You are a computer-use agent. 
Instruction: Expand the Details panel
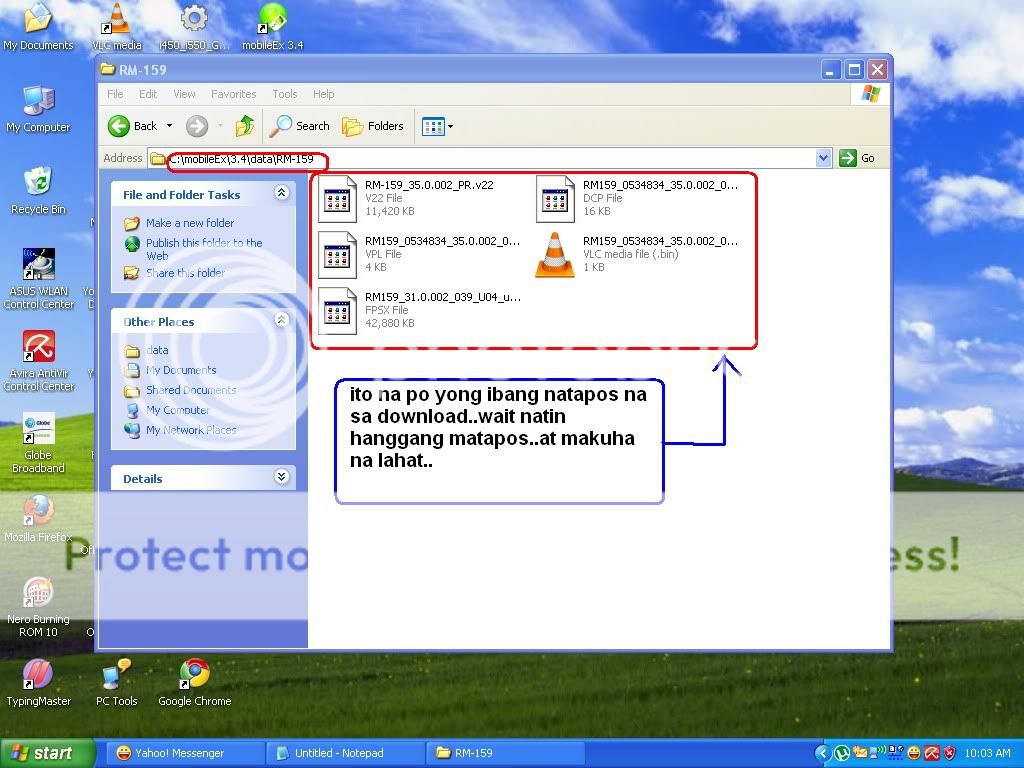point(281,478)
